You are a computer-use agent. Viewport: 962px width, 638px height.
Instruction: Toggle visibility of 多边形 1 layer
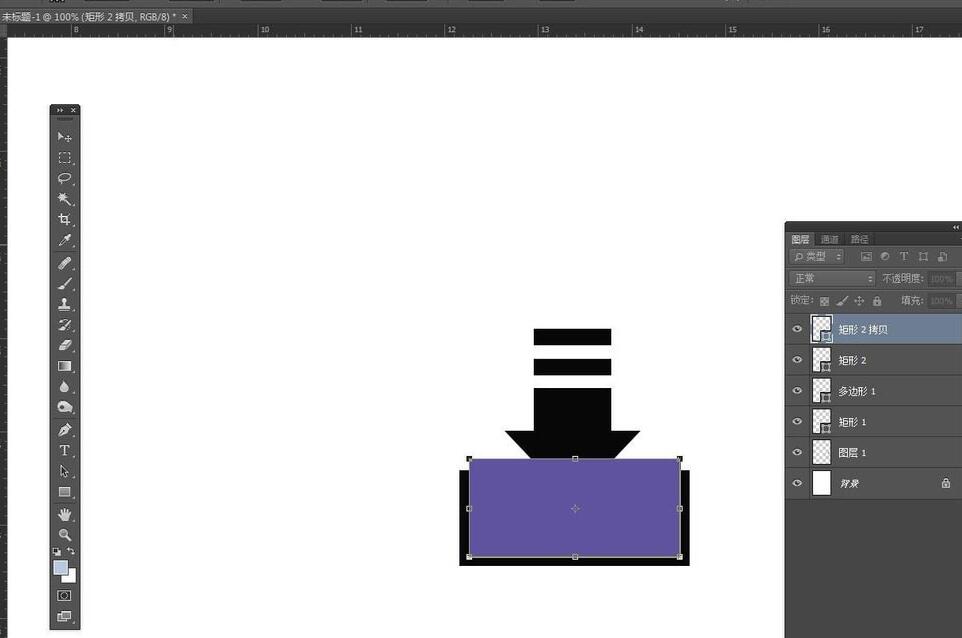coord(797,390)
